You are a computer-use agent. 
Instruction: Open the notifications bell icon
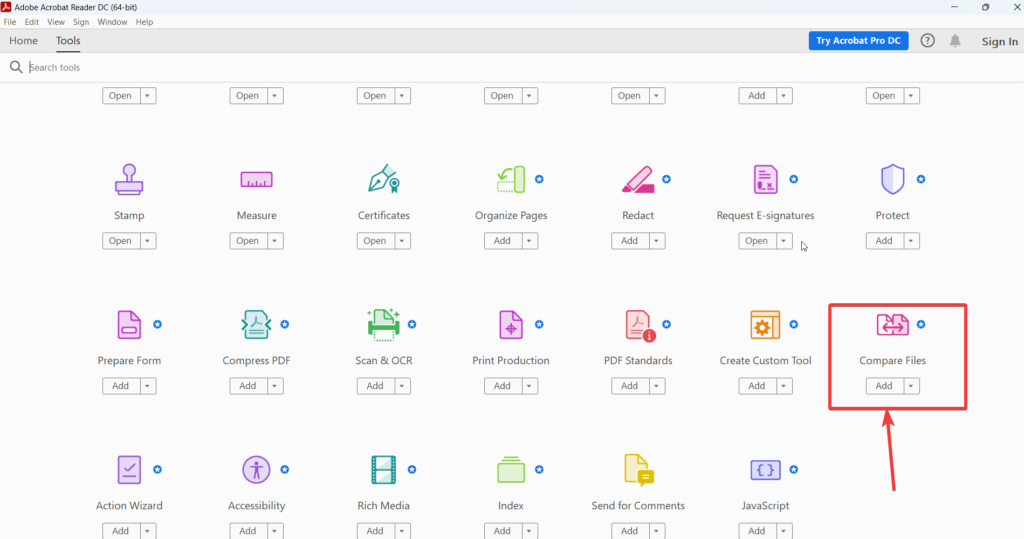955,41
